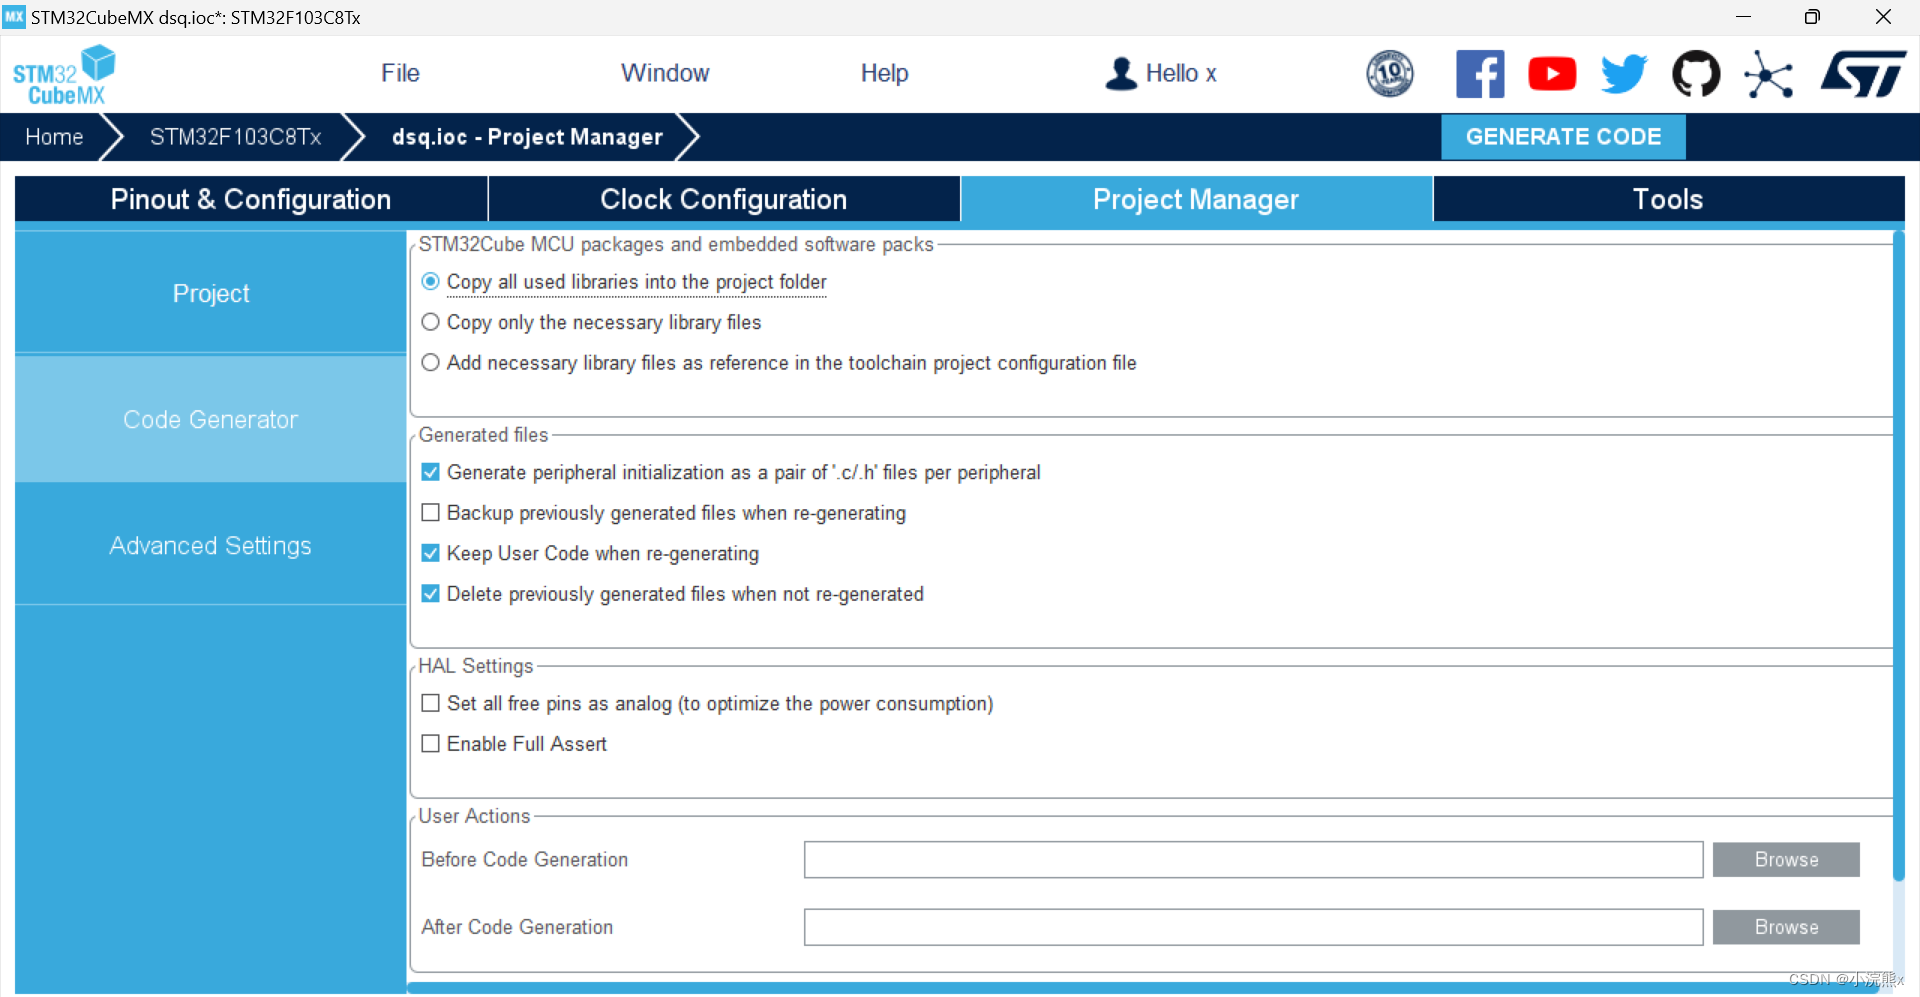Toggle Delete previously generated files checkbox

coord(430,594)
